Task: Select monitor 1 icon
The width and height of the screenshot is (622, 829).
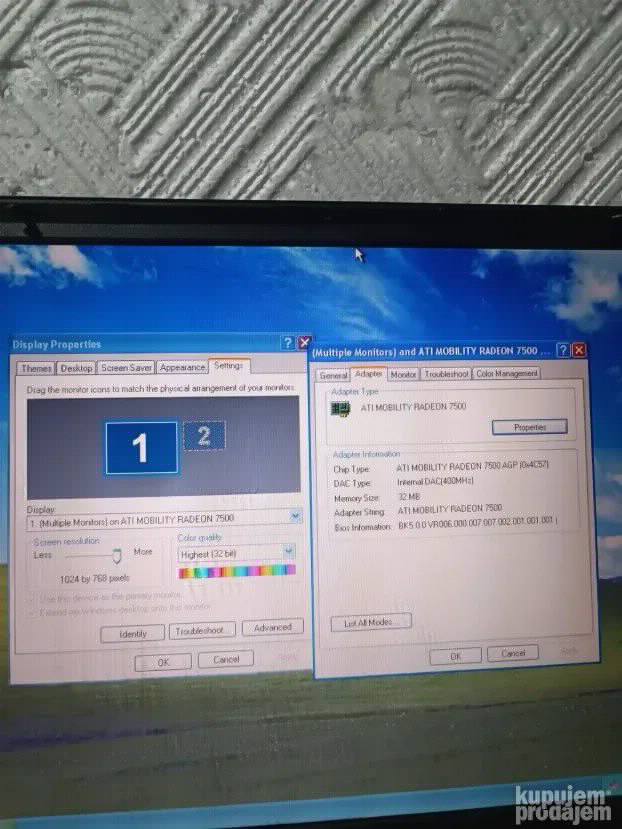Action: [141, 447]
